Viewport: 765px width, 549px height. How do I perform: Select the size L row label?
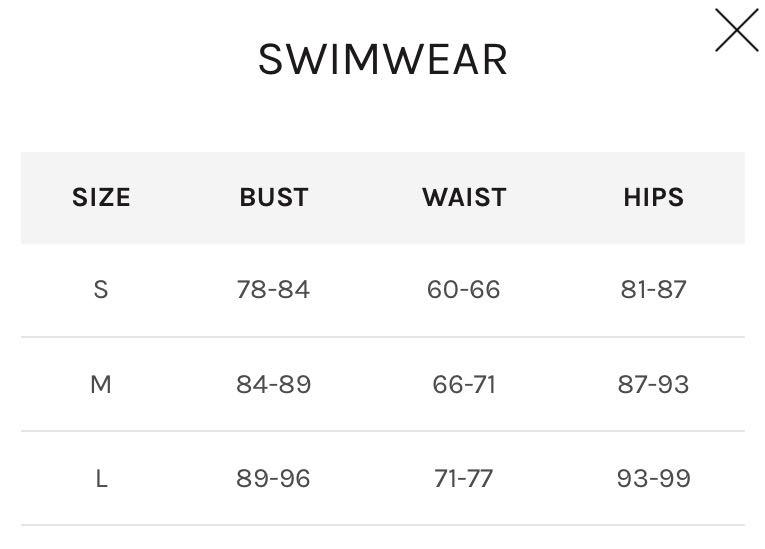tap(101, 479)
